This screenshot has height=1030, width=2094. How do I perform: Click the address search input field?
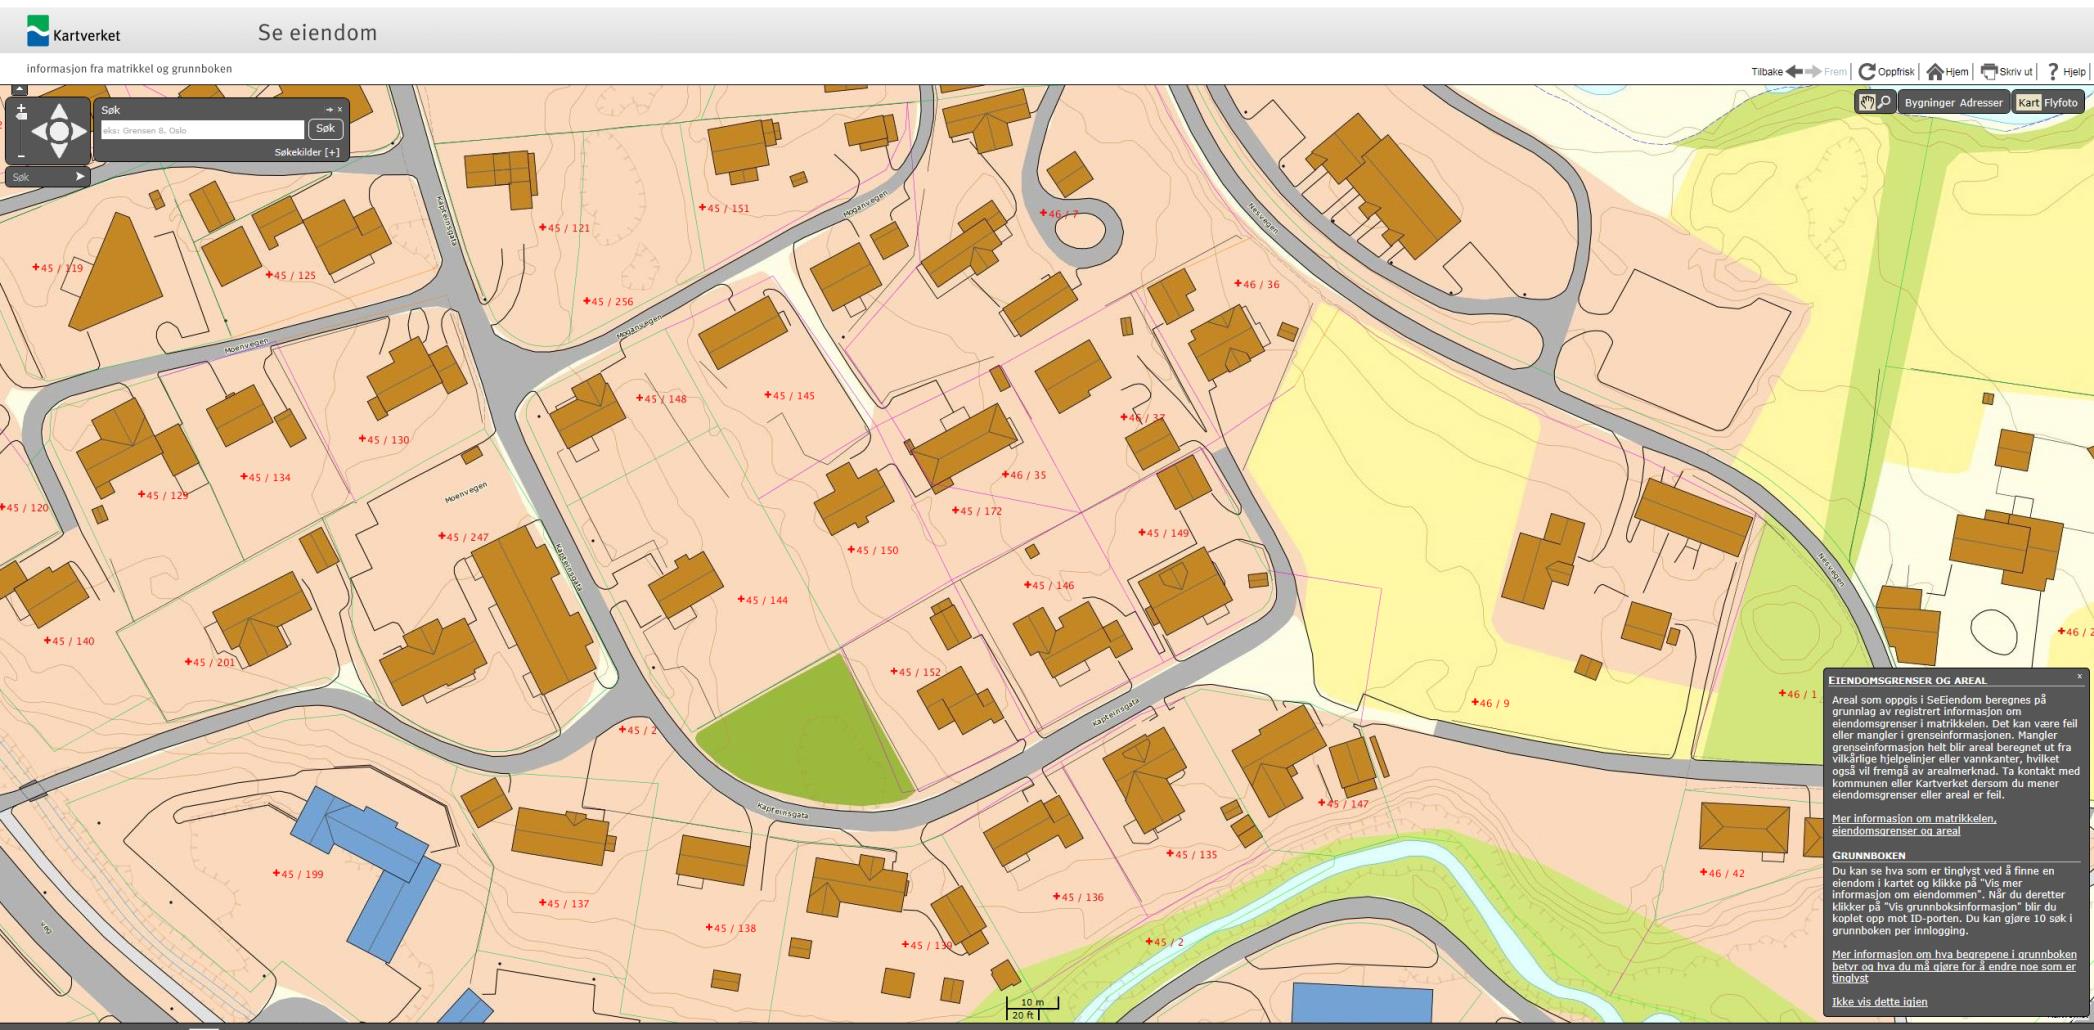pyautogui.click(x=202, y=130)
